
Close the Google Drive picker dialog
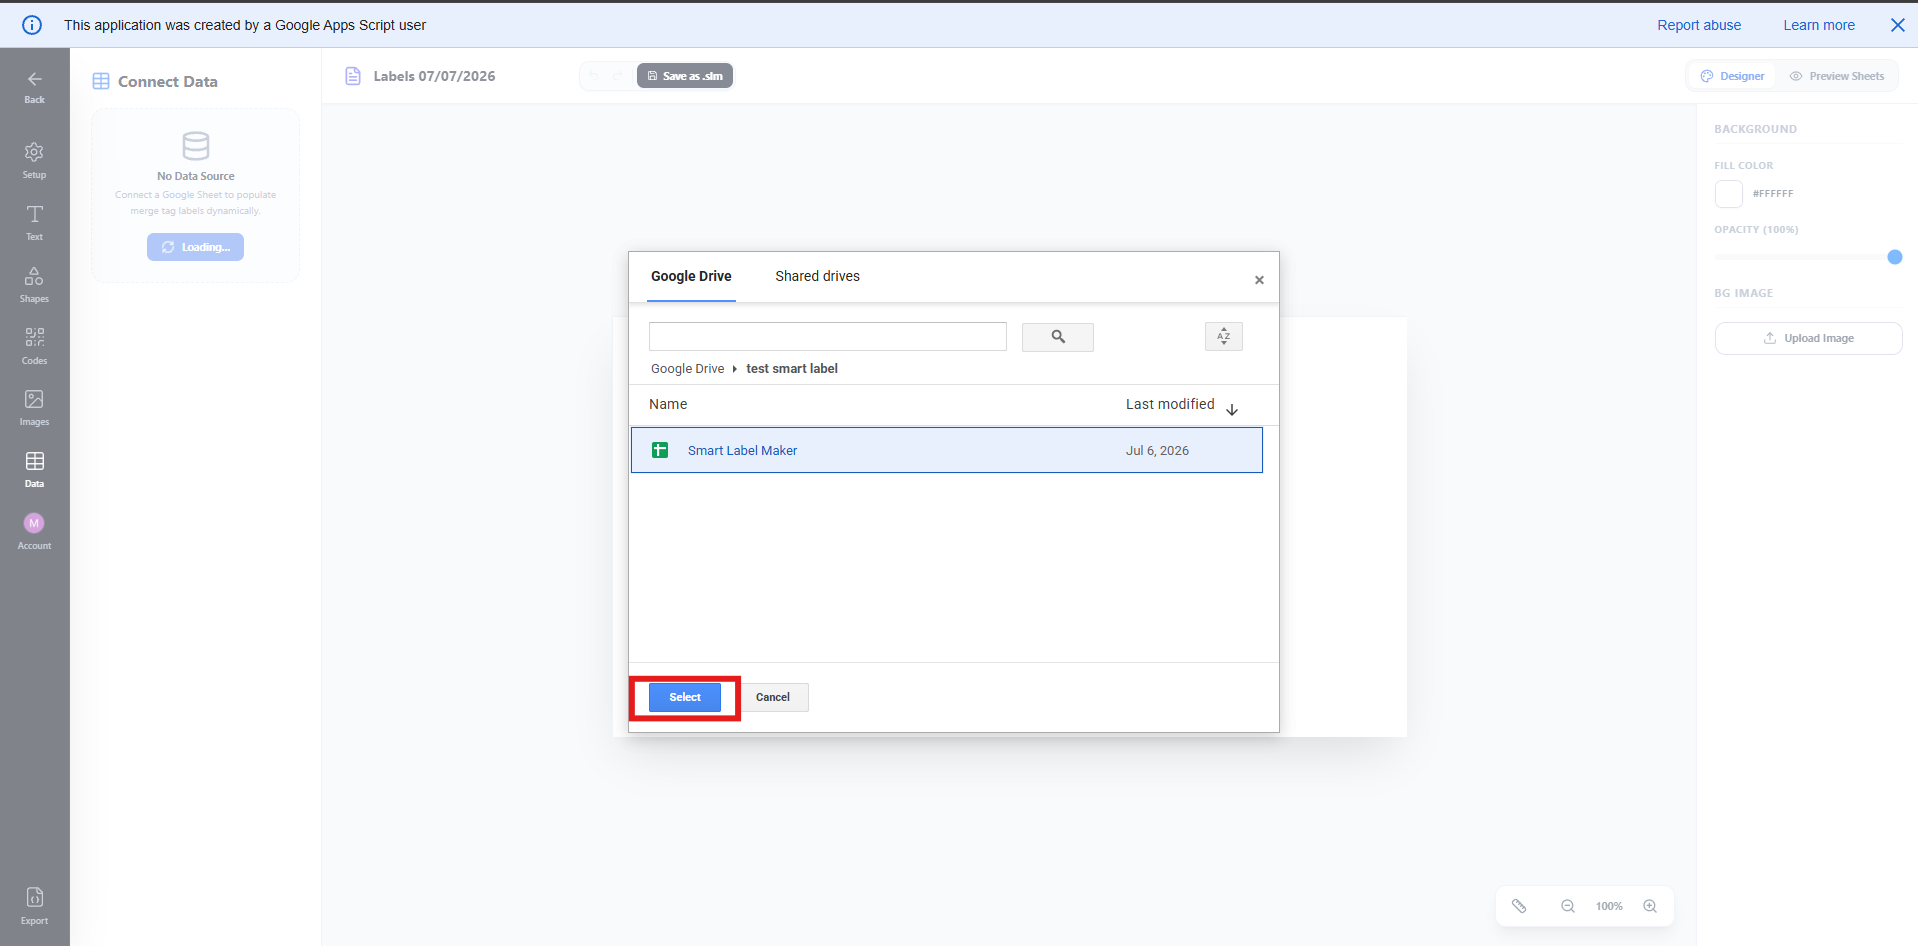coord(1259,280)
